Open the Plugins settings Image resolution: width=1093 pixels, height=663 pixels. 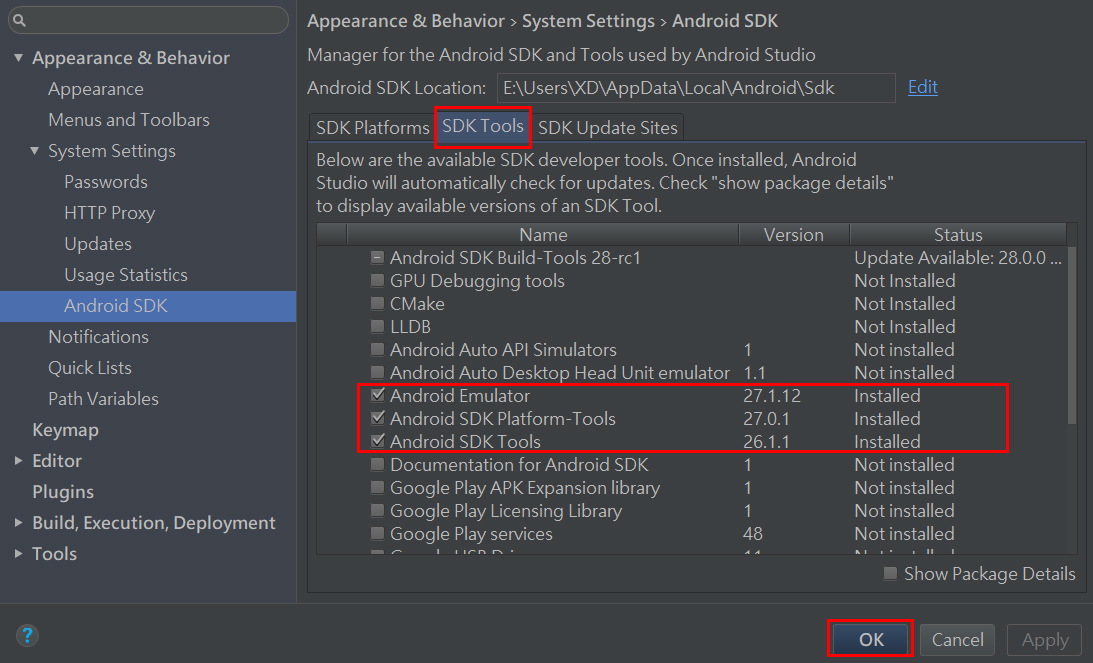[x=63, y=491]
